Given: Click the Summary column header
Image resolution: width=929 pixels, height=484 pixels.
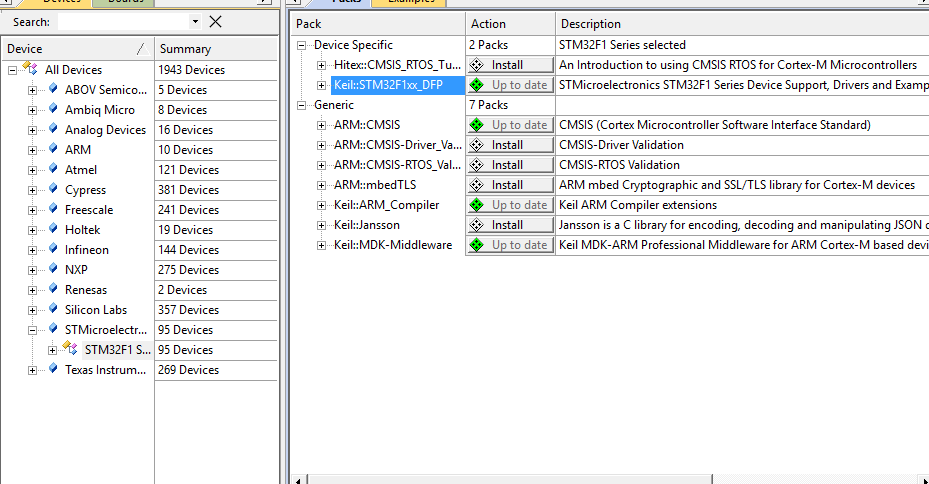Looking at the screenshot, I should pos(216,49).
